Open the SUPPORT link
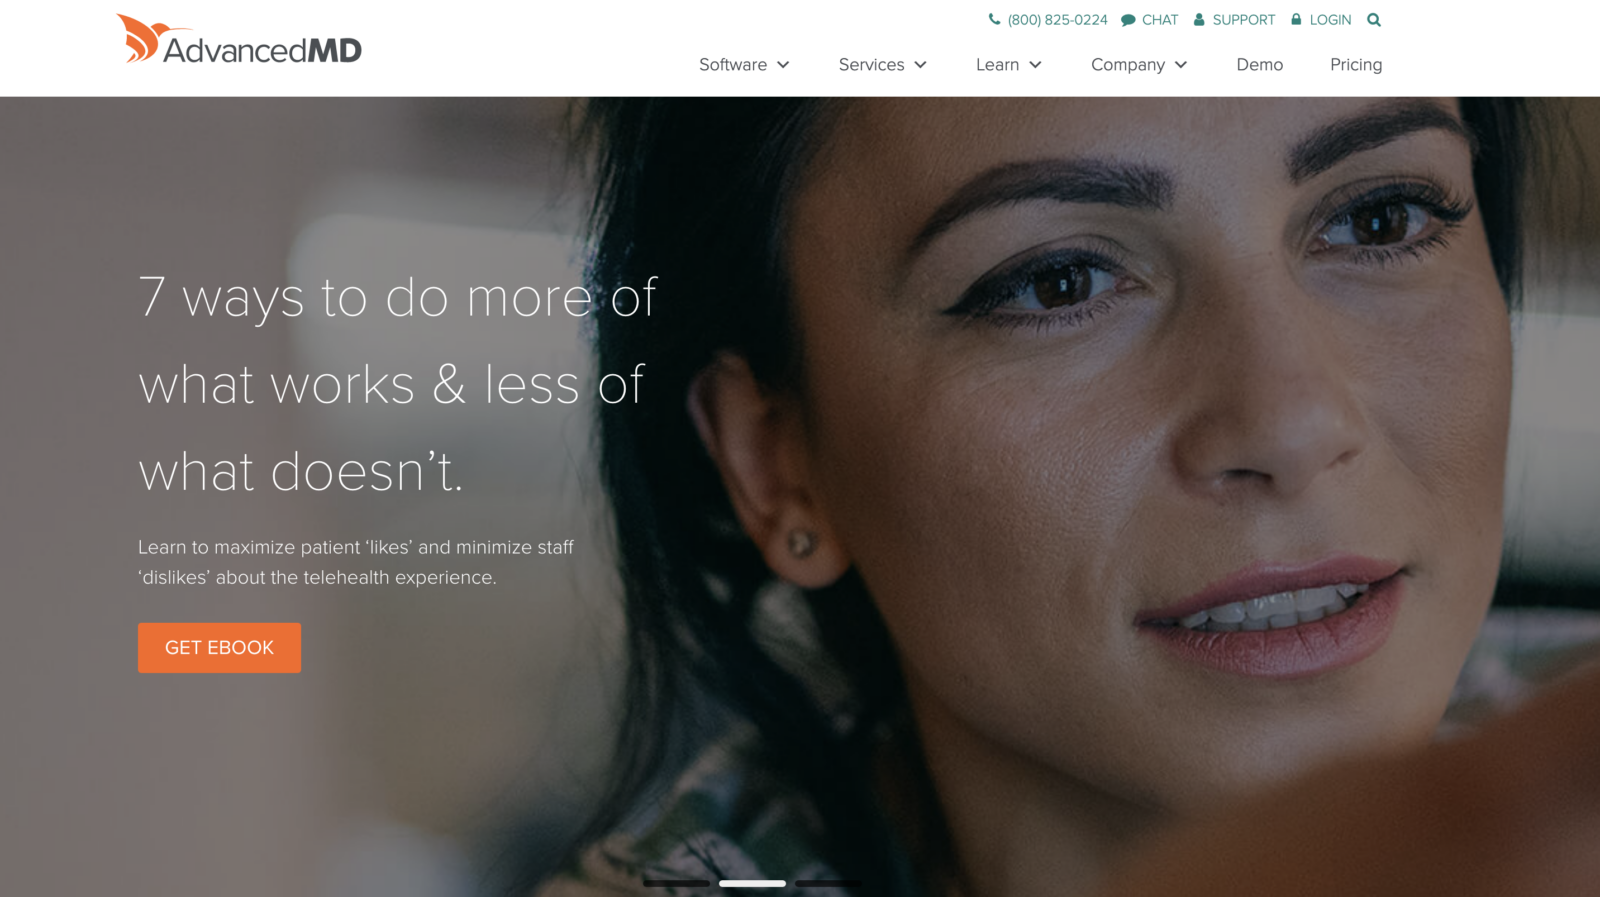 (x=1243, y=20)
